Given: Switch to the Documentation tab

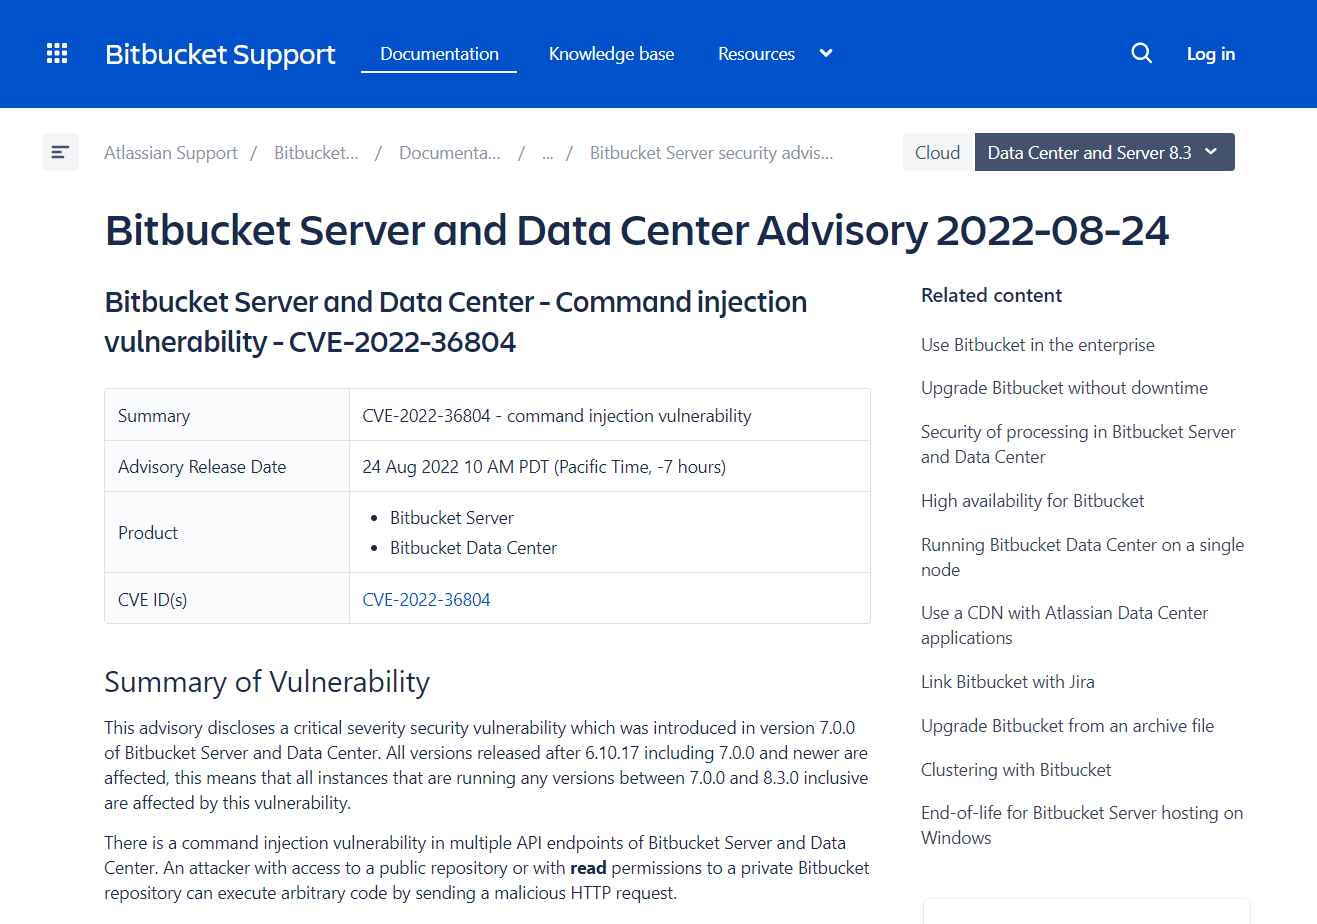Looking at the screenshot, I should click(x=438, y=53).
